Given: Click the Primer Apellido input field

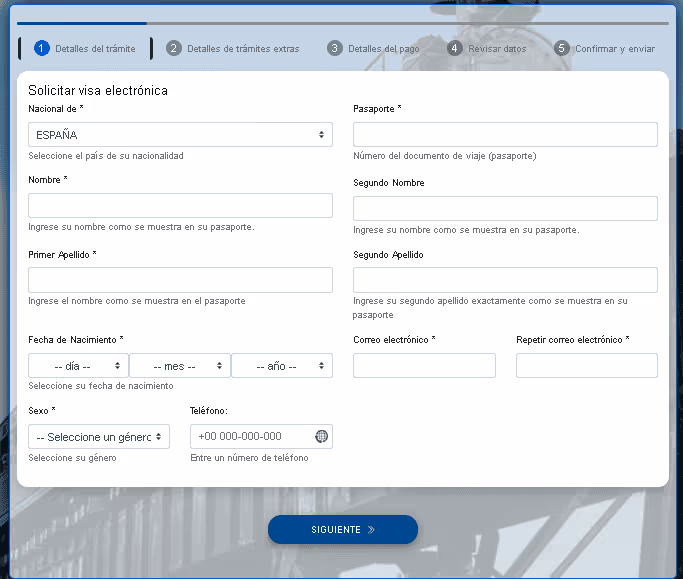Looking at the screenshot, I should (x=180, y=280).
